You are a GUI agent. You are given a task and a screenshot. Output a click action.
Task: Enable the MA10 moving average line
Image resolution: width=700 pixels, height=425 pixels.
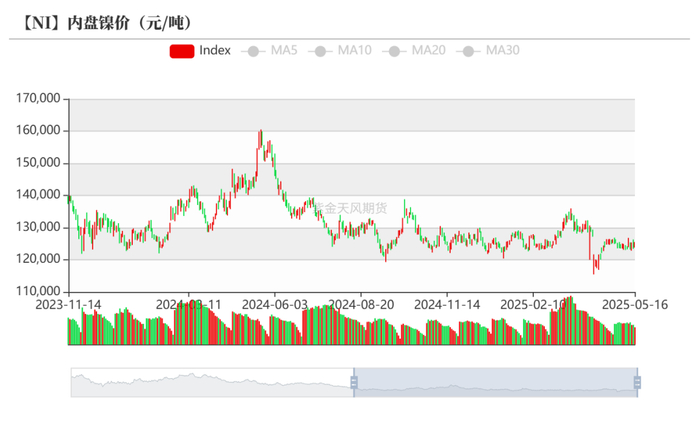point(340,50)
